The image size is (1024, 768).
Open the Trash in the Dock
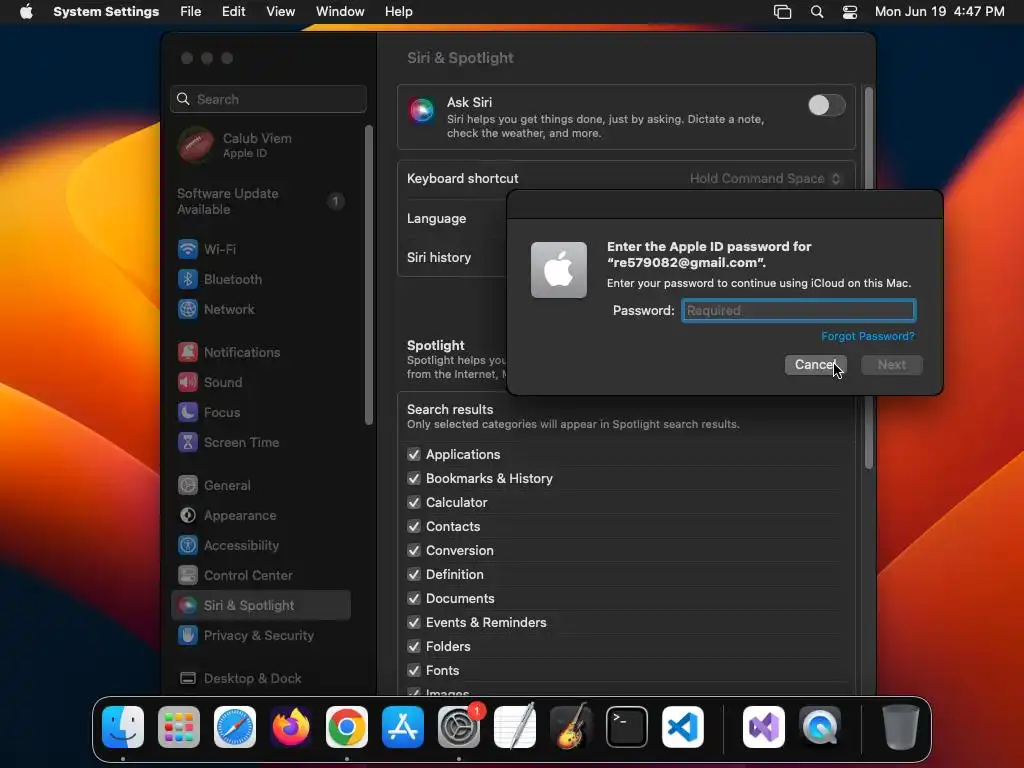click(x=901, y=727)
